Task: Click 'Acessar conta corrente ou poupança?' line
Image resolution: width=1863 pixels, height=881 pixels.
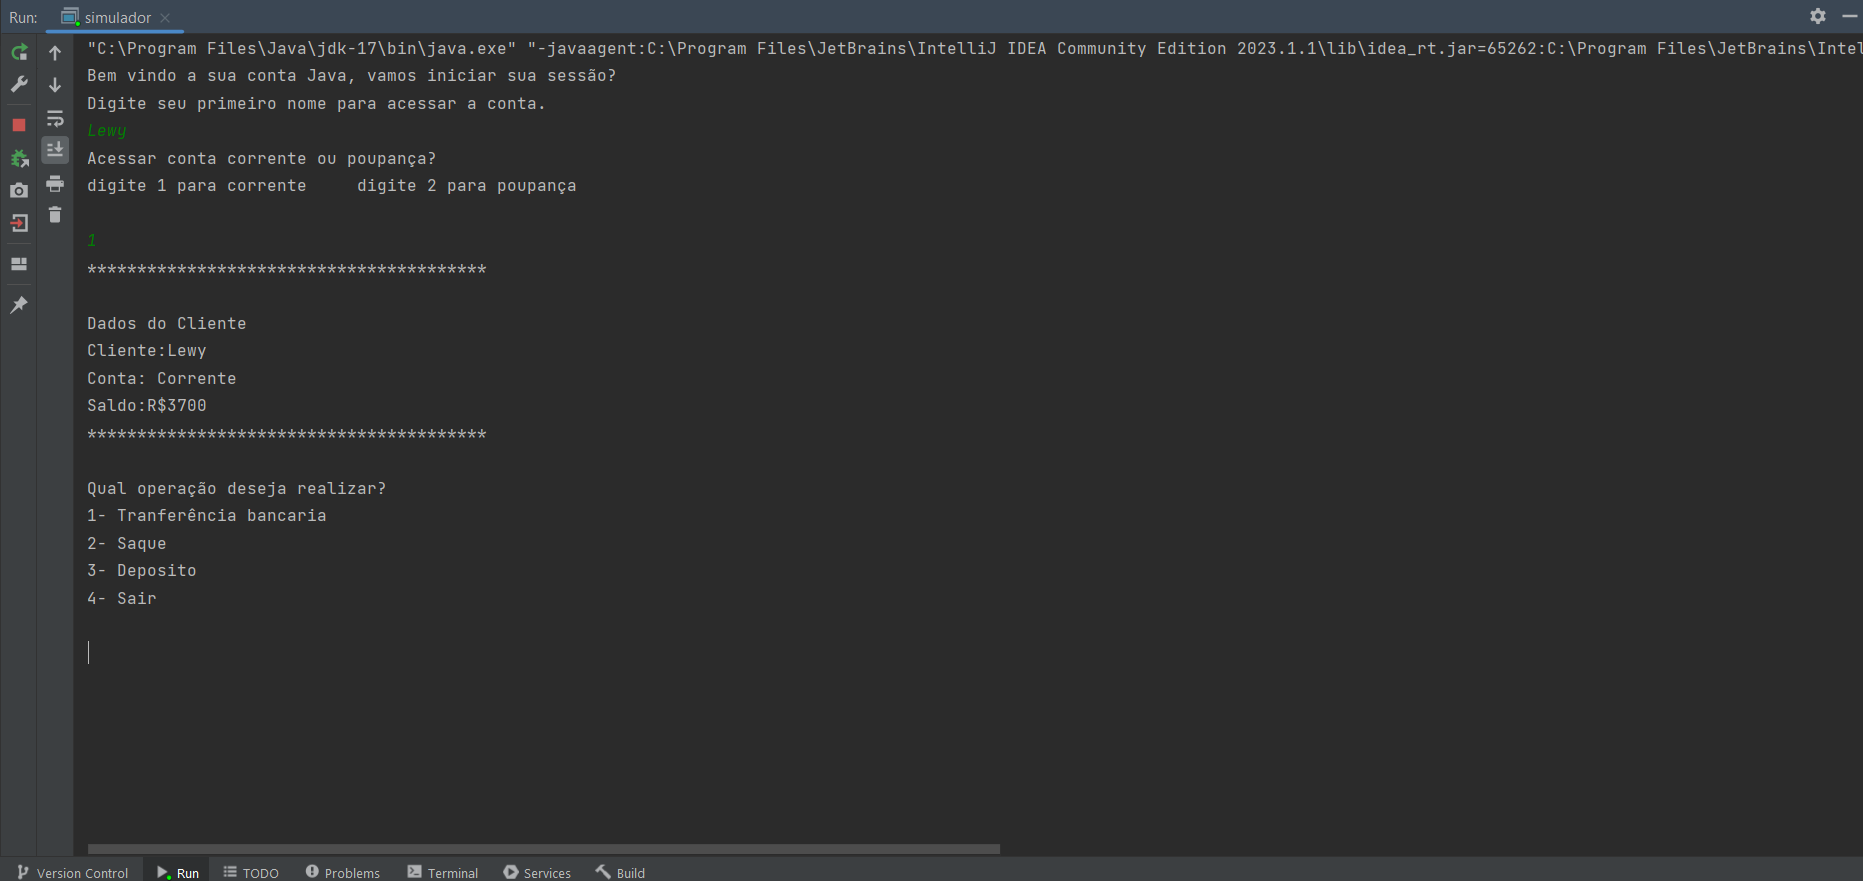Action: click(x=262, y=159)
